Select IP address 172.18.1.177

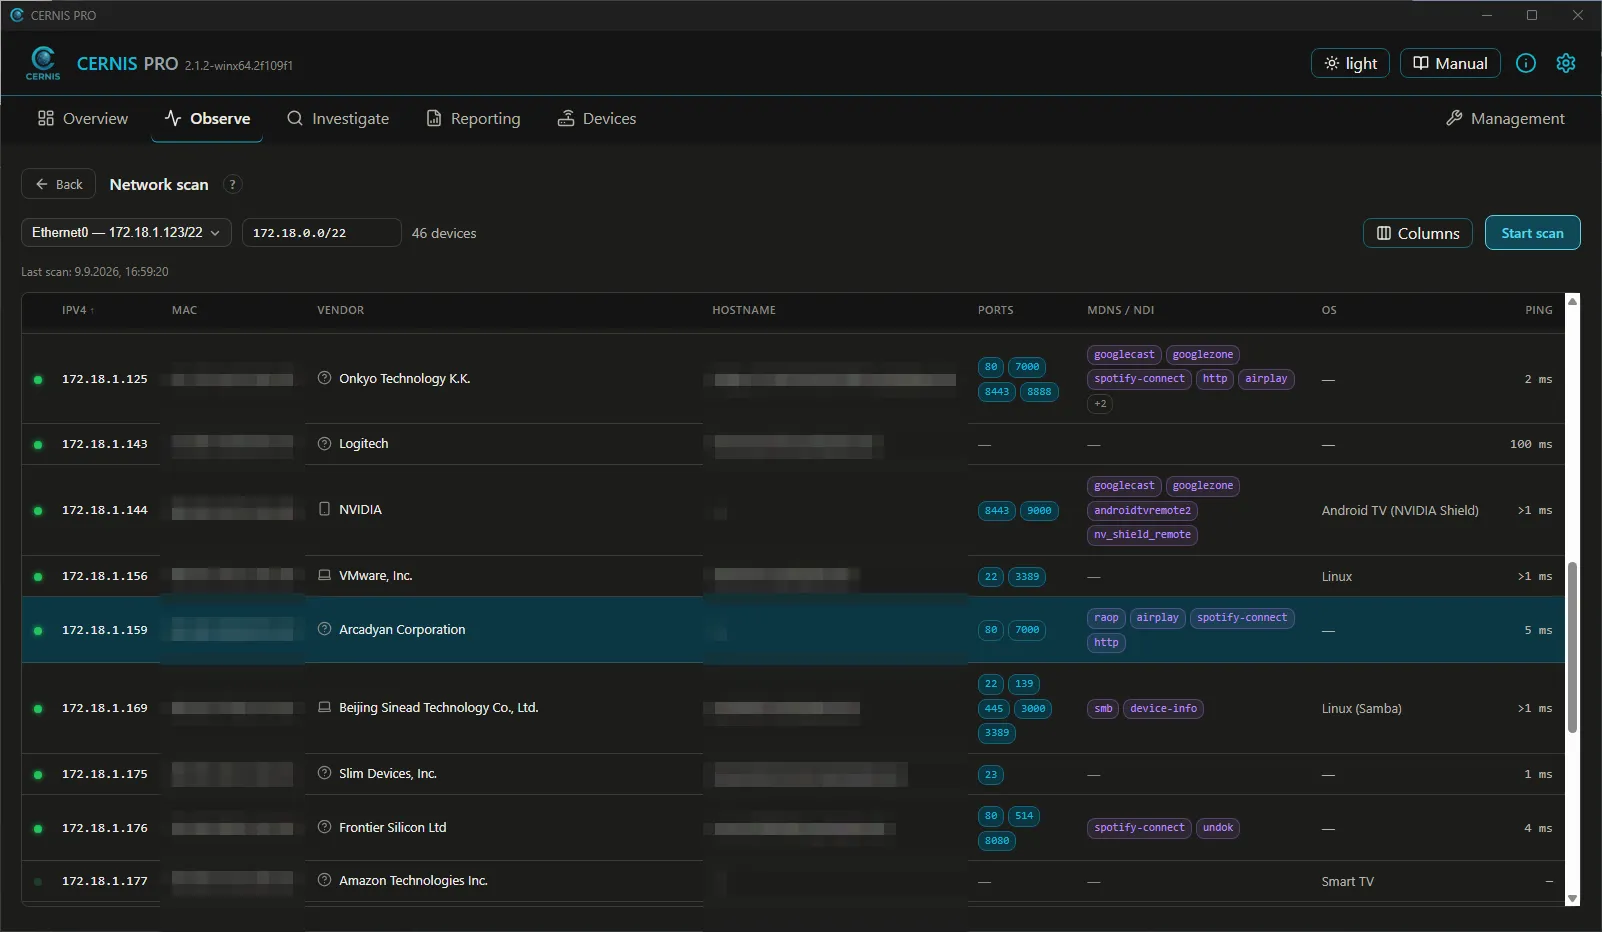click(x=104, y=881)
